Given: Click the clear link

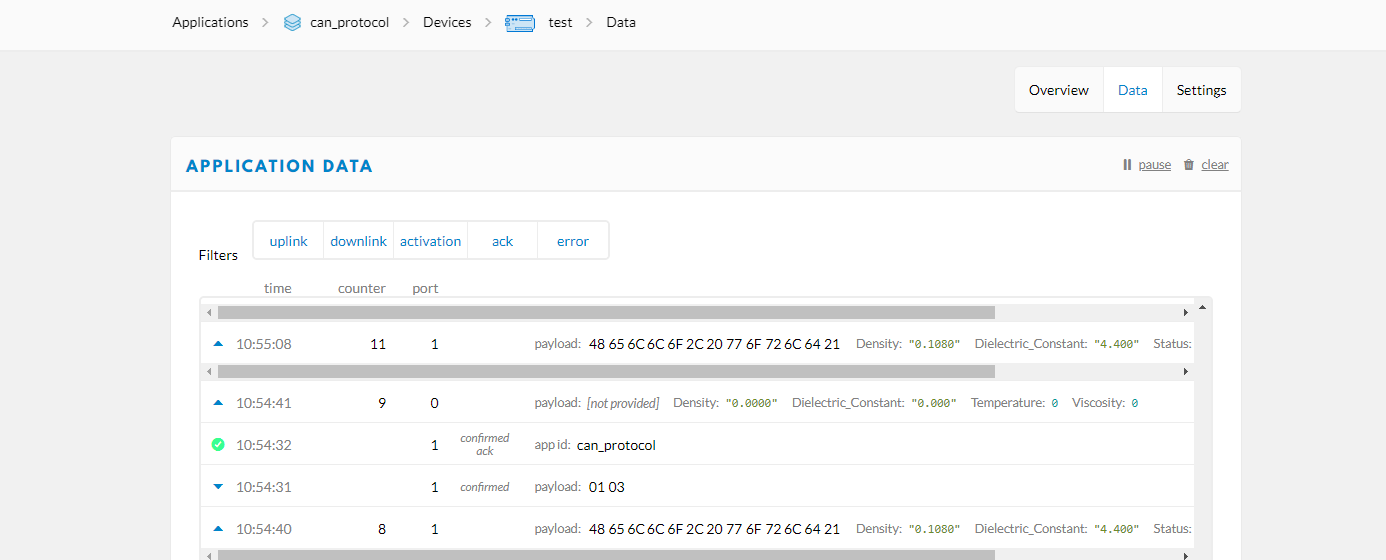Looking at the screenshot, I should pos(1215,165).
